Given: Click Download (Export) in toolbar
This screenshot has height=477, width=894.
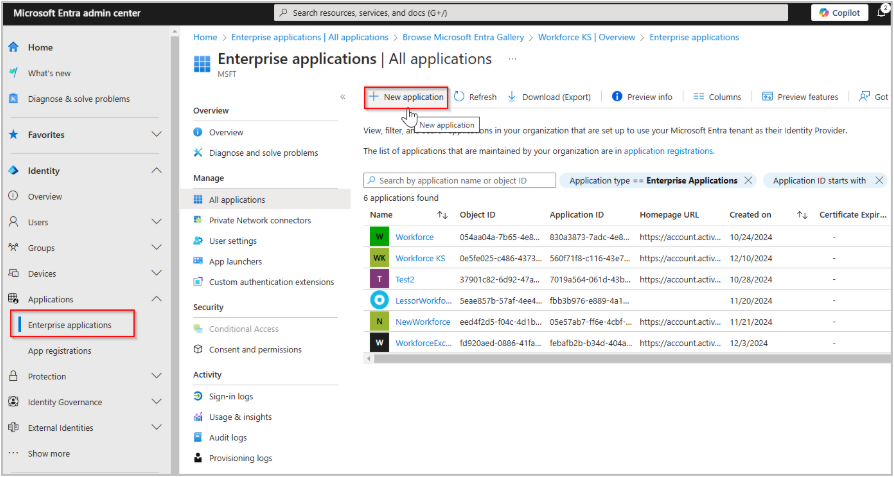Looking at the screenshot, I should (x=549, y=97).
